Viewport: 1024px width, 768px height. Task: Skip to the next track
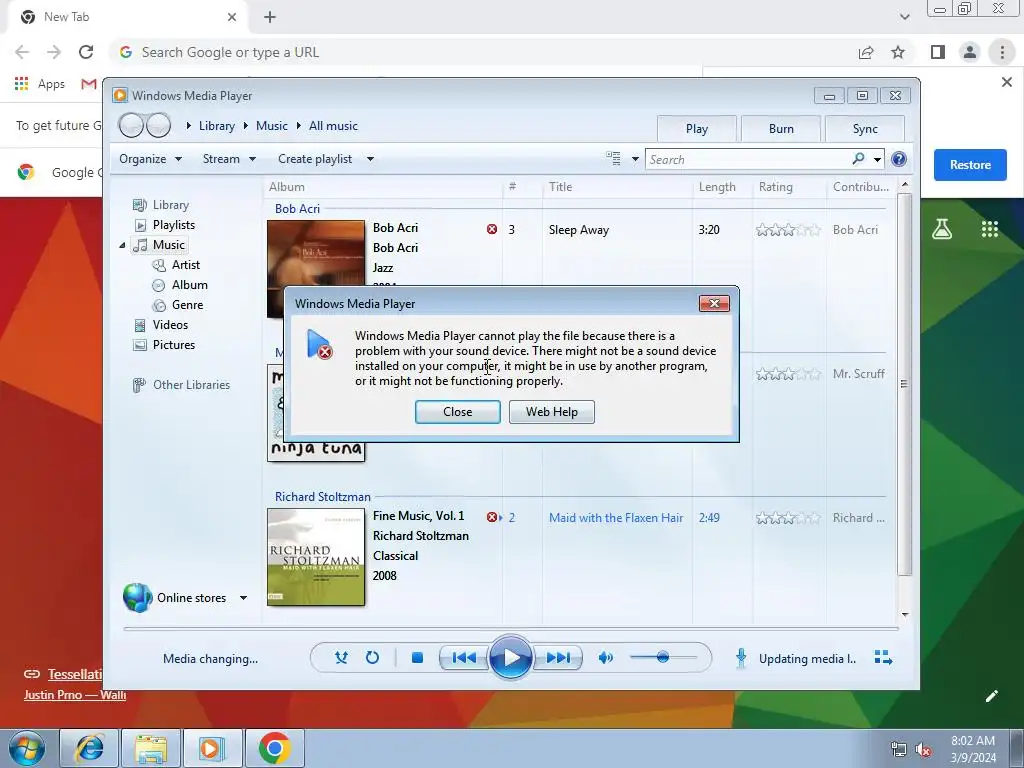[557, 658]
